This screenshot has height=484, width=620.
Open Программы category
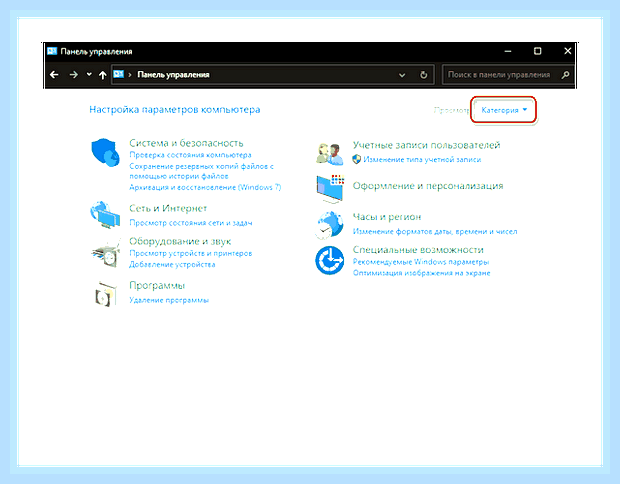tap(157, 285)
